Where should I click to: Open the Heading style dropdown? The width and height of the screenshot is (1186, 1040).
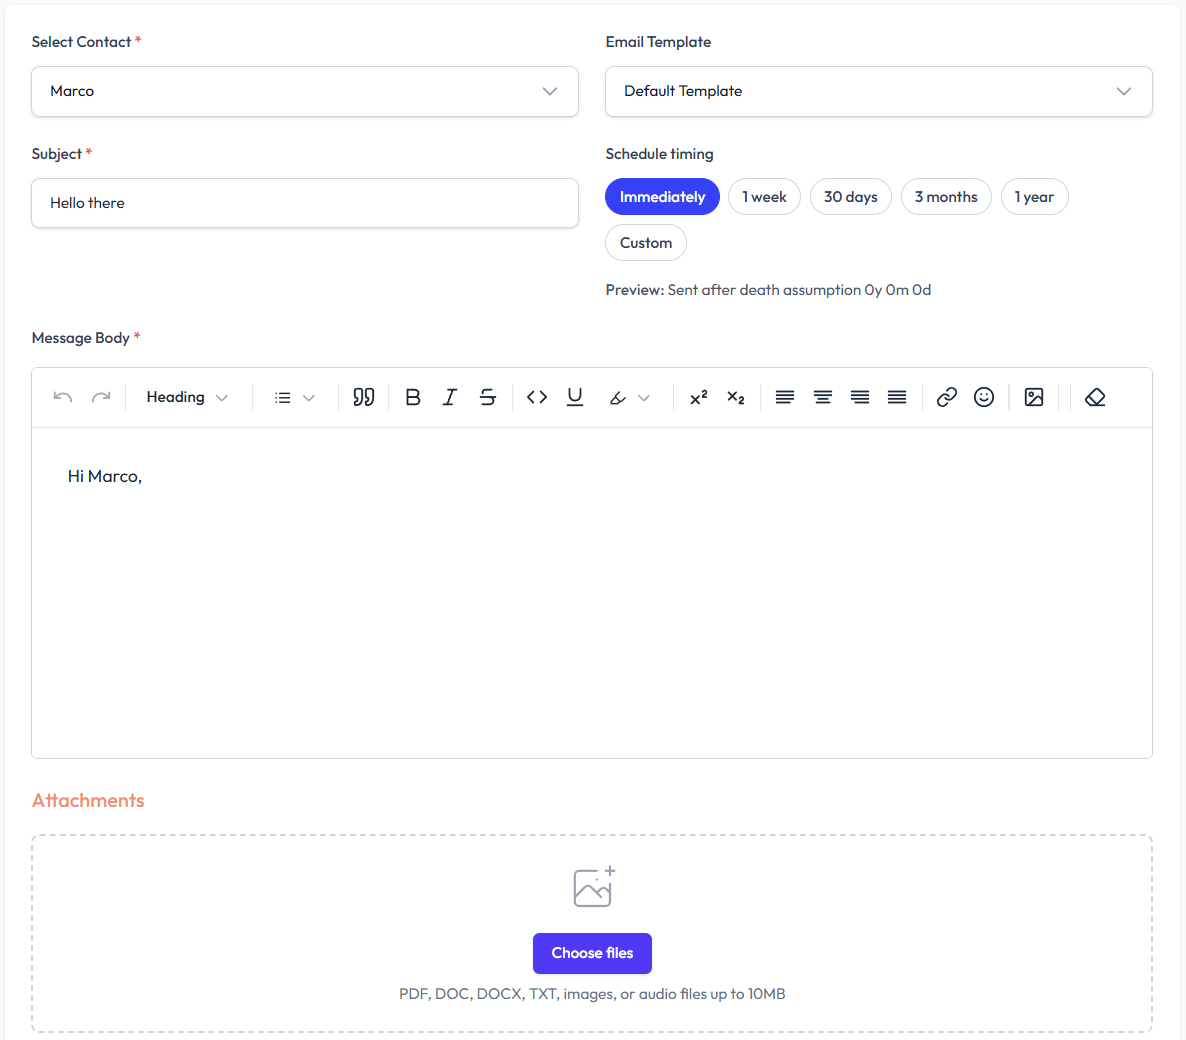tap(187, 397)
